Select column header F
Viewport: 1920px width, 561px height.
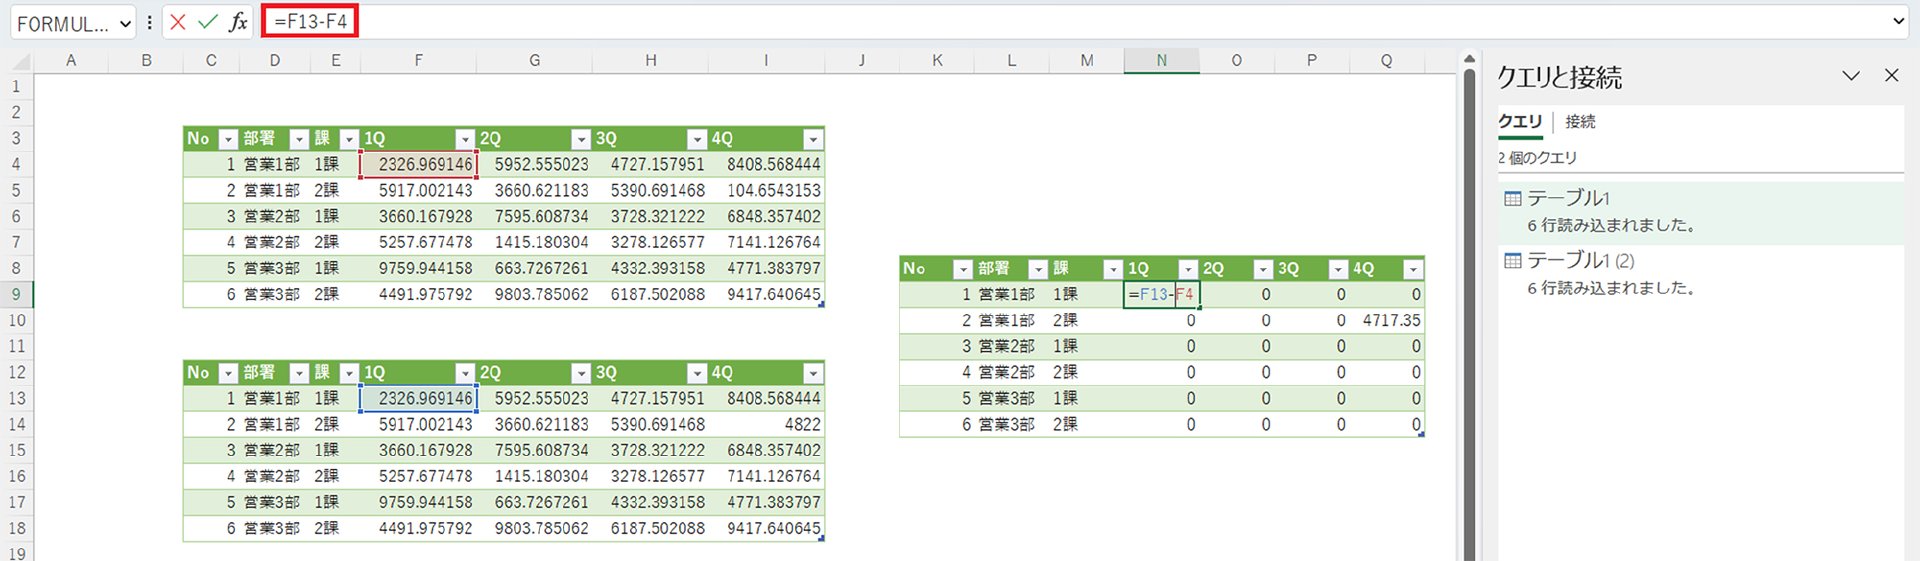(x=418, y=61)
